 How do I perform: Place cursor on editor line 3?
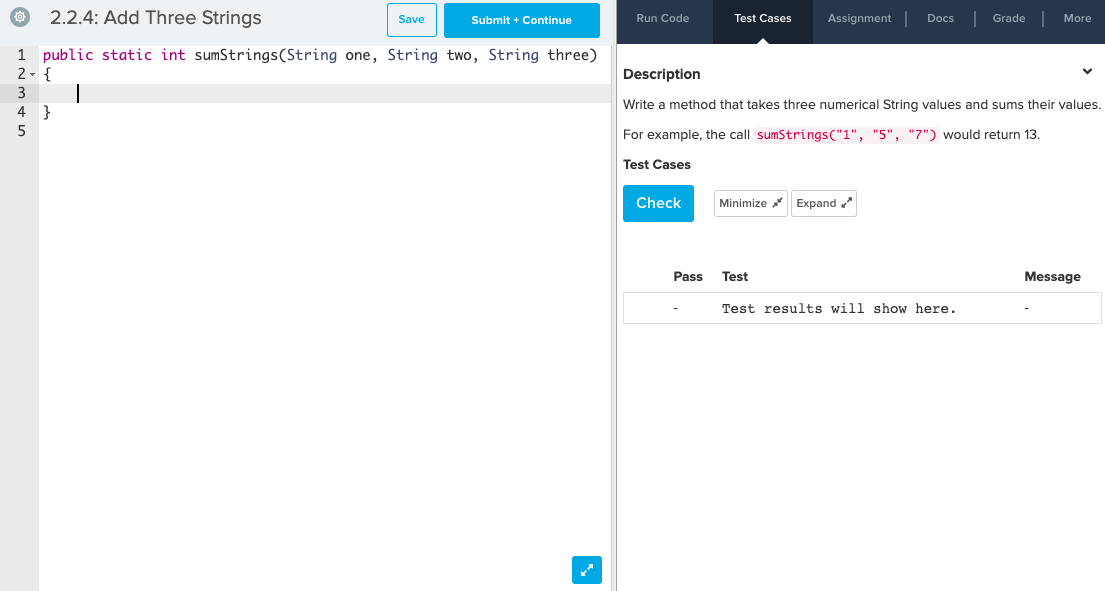coord(325,93)
